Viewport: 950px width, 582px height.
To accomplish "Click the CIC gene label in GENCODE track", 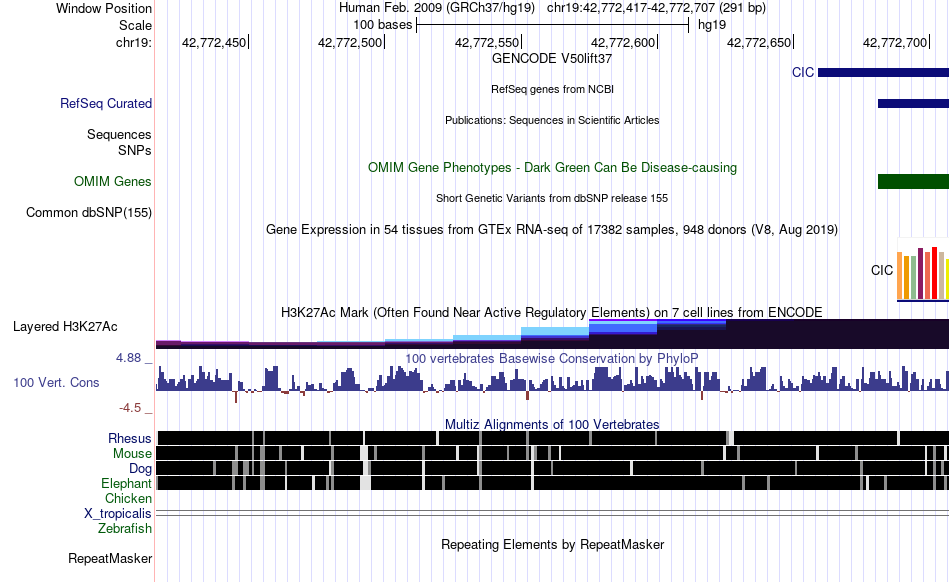I will (x=803, y=73).
